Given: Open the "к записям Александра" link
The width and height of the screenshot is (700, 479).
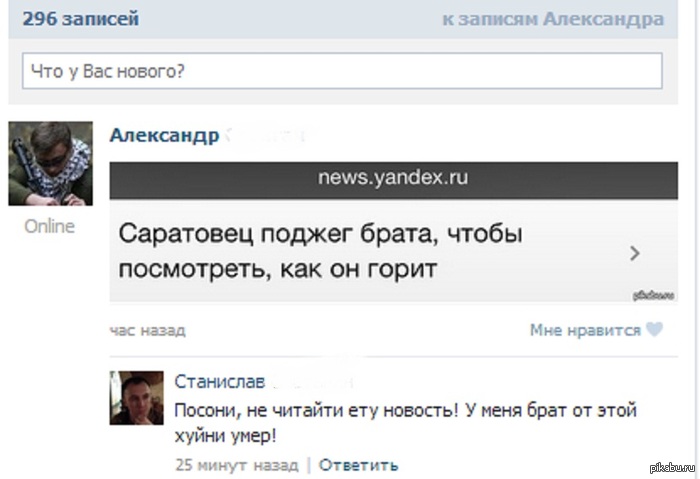Looking at the screenshot, I should point(553,19).
